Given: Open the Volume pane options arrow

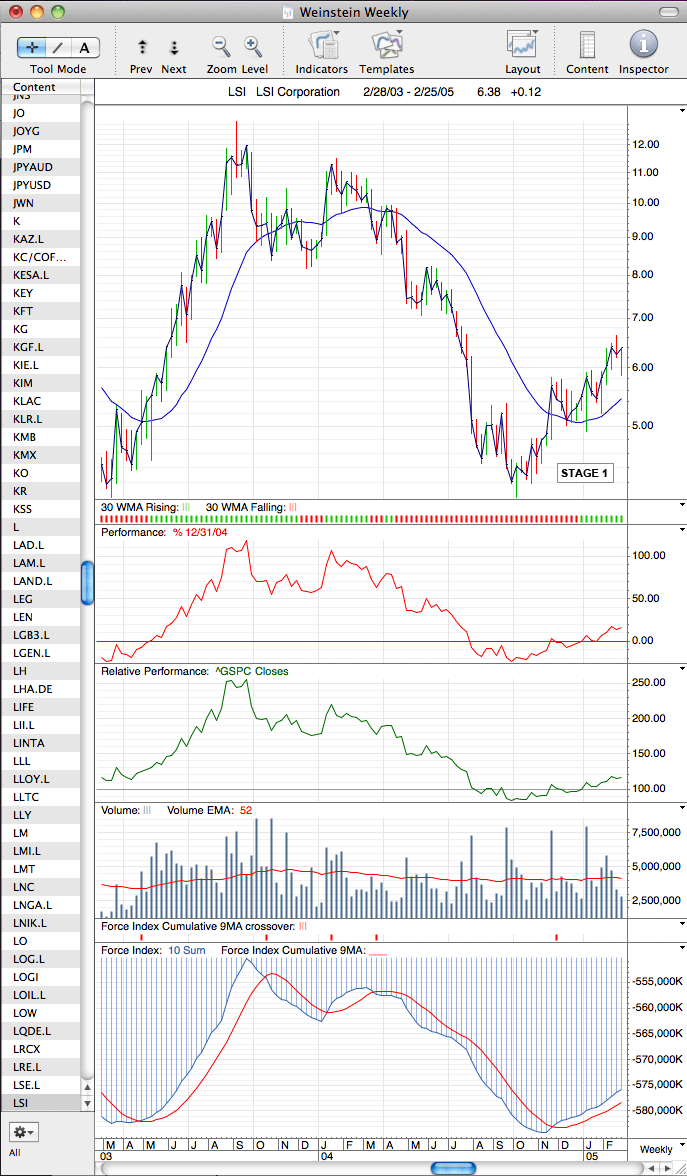Looking at the screenshot, I should coord(682,808).
